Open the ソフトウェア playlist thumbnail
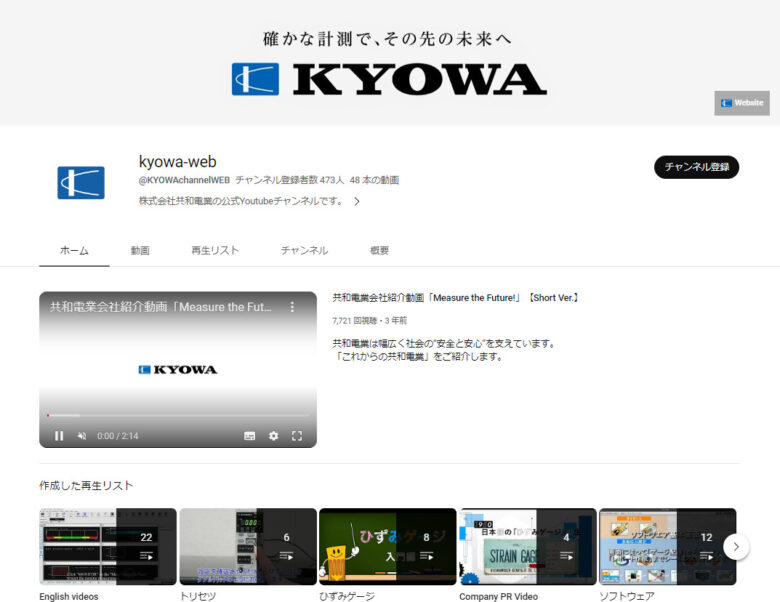Screen dimensions: 780x602 (668, 546)
